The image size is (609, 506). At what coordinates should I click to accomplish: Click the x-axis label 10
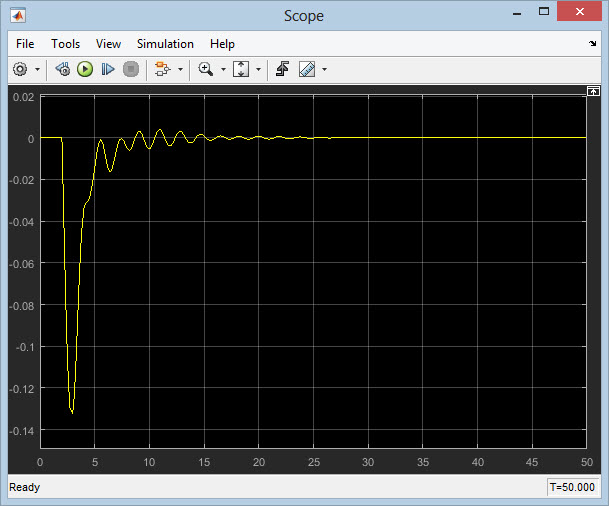pos(149,462)
